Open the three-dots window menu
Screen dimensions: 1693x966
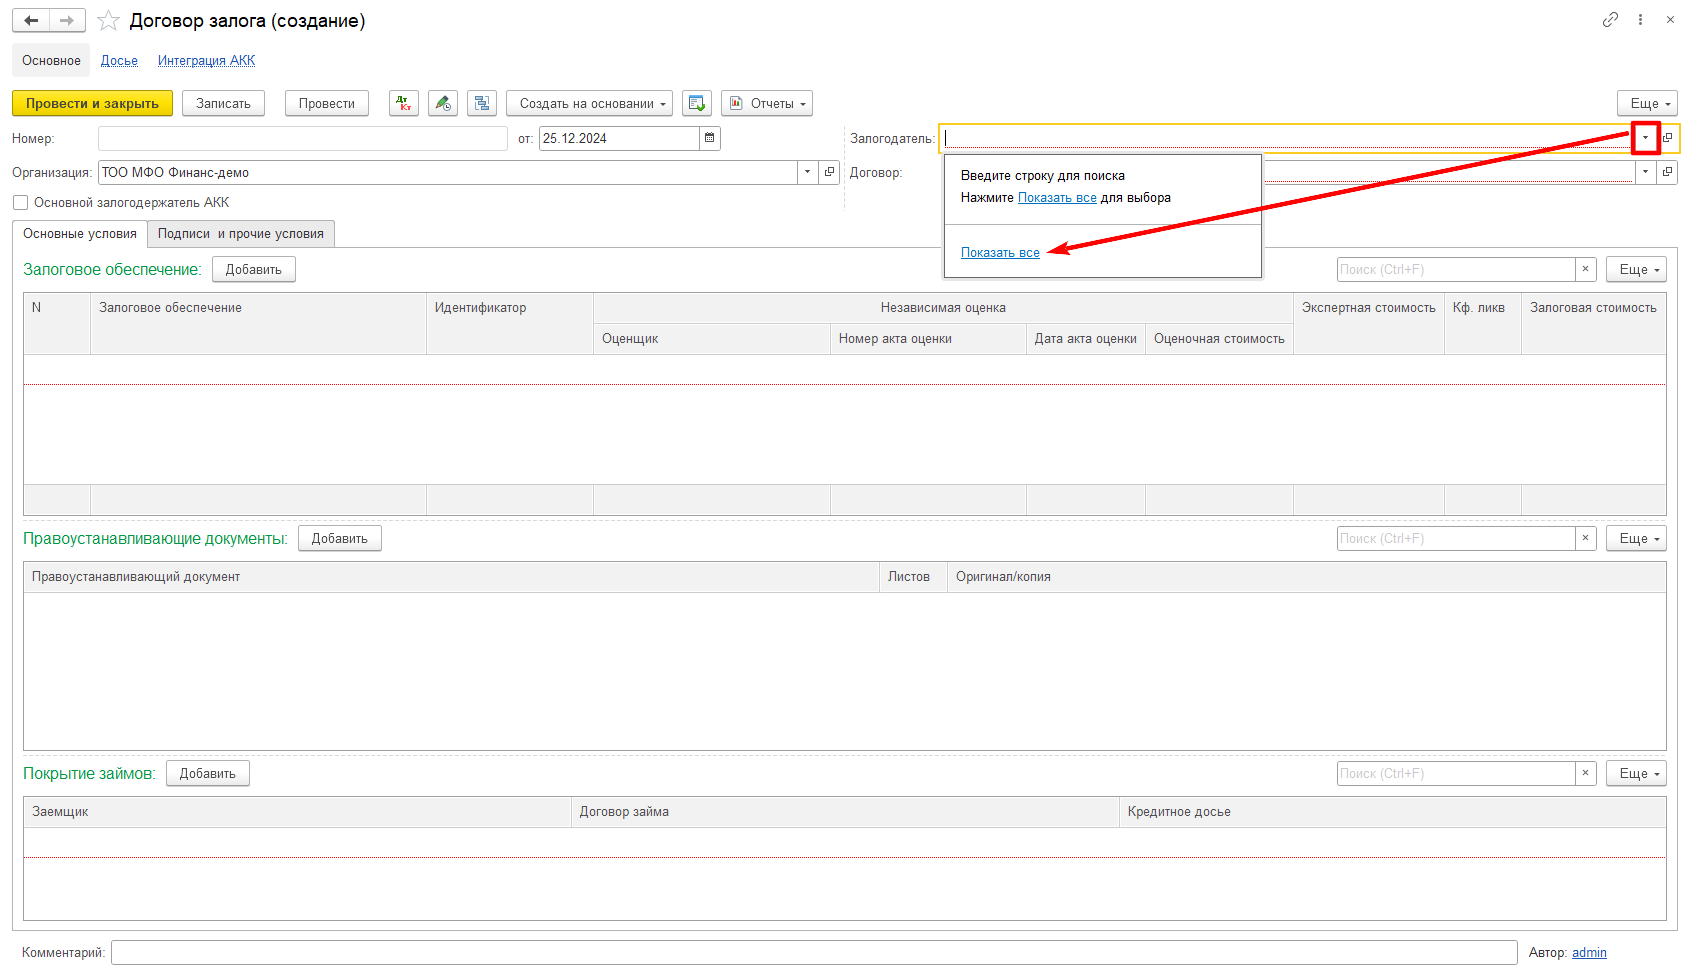(1640, 19)
